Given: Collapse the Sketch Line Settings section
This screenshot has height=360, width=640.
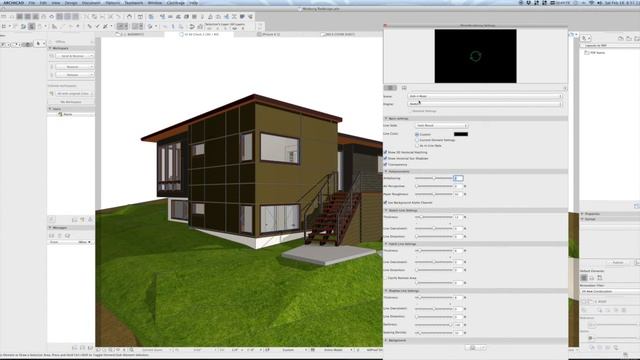Looking at the screenshot, I should (386, 211).
